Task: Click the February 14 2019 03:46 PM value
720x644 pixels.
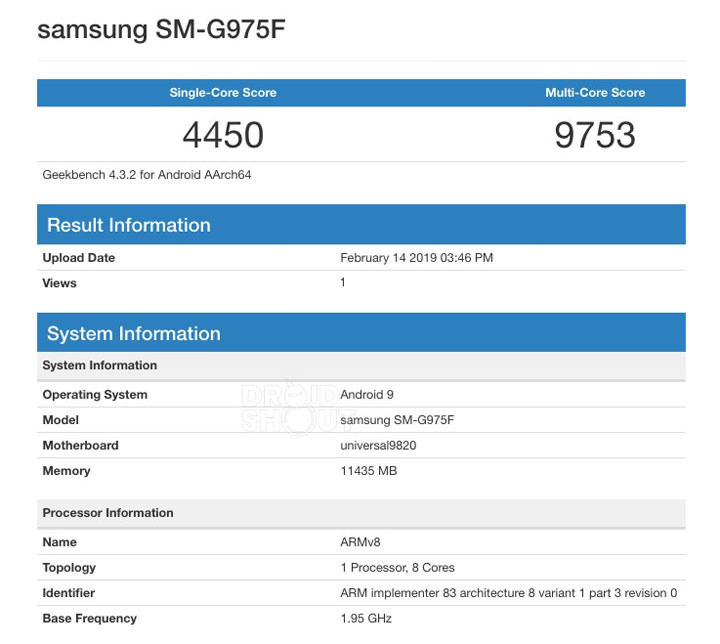Action: pos(416,258)
